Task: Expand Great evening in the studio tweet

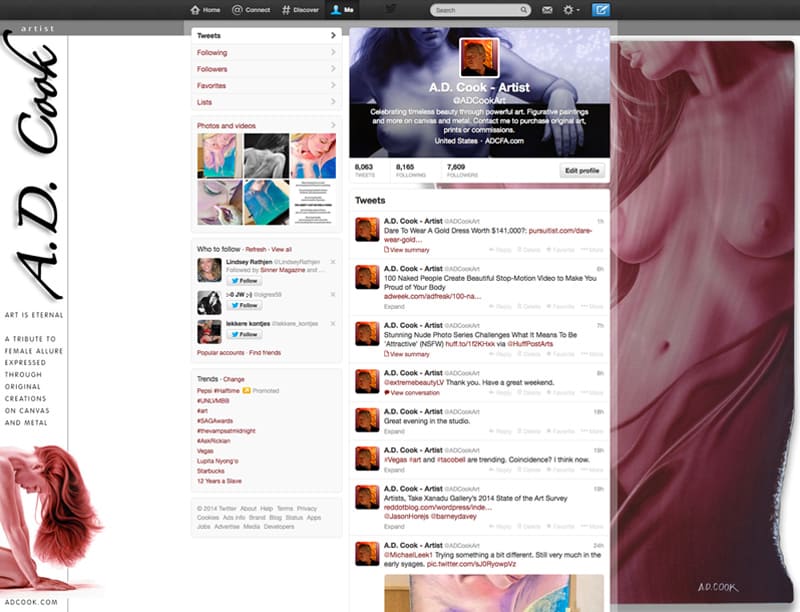Action: pos(394,431)
